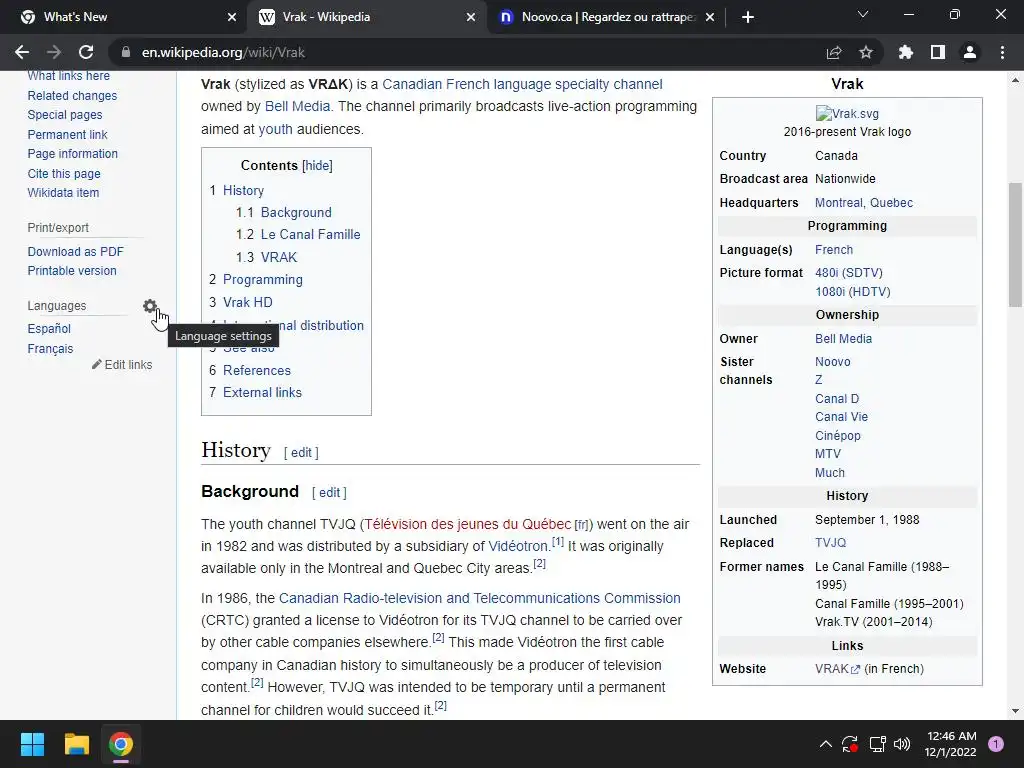Click the browser back arrow
Image resolution: width=1024 pixels, height=768 pixels.
[22, 52]
